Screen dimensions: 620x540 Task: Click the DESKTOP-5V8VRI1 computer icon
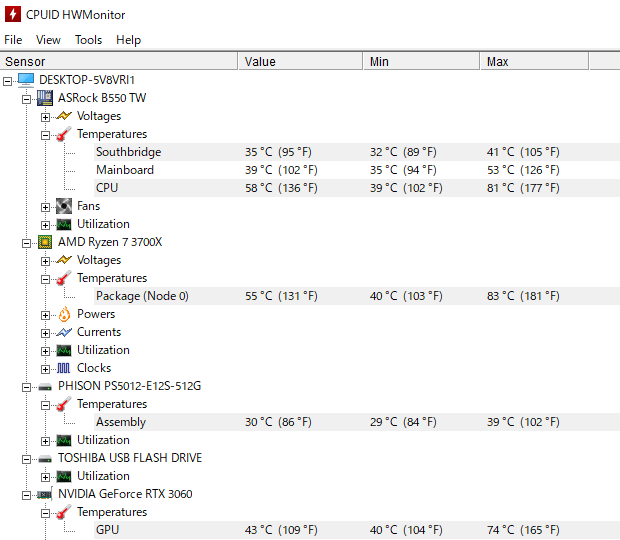click(x=26, y=80)
